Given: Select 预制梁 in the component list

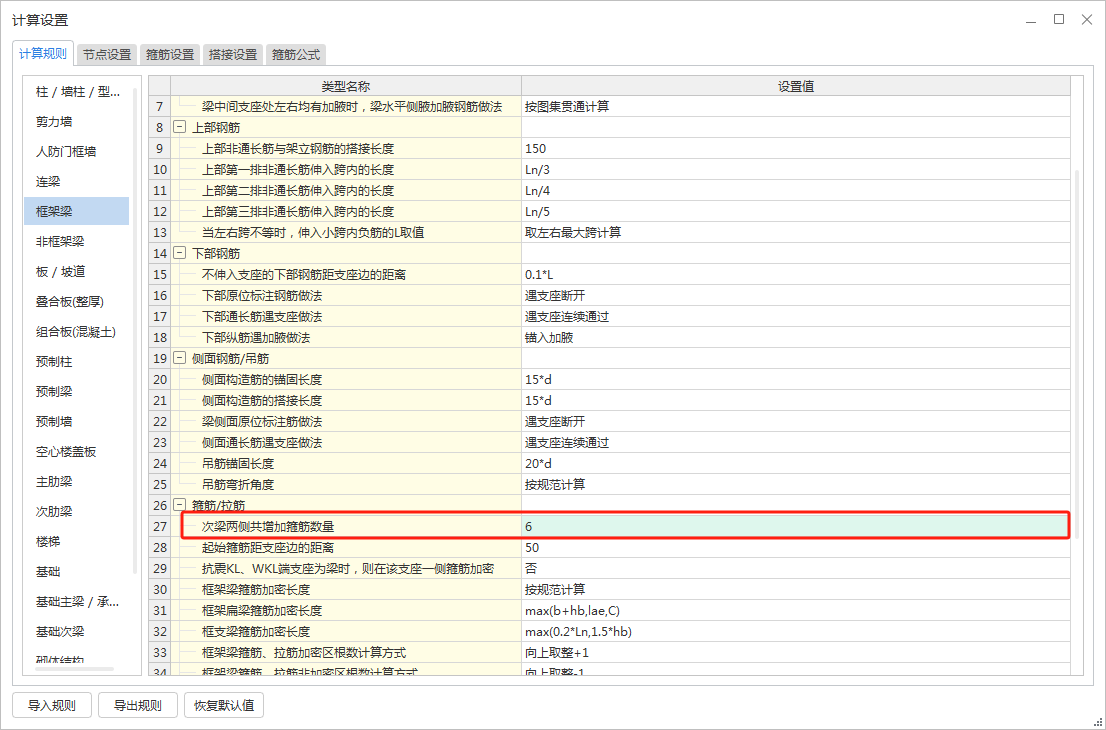Looking at the screenshot, I should 77,391.
